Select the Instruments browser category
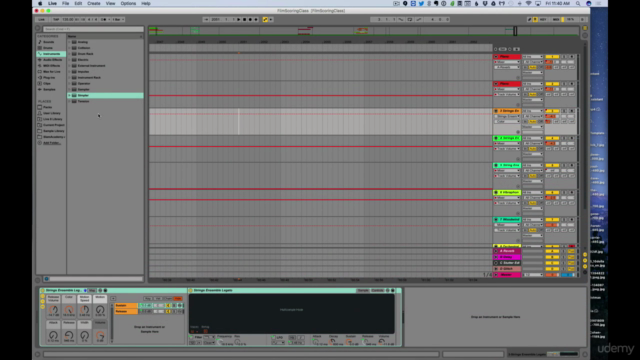This screenshot has height=360, width=640. [x=51, y=54]
